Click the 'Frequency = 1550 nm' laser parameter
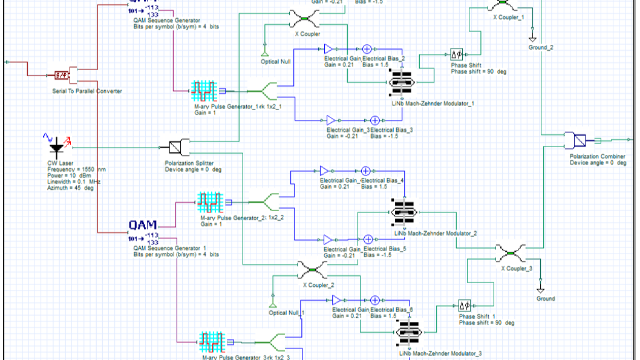The width and height of the screenshot is (640, 360). point(76,169)
